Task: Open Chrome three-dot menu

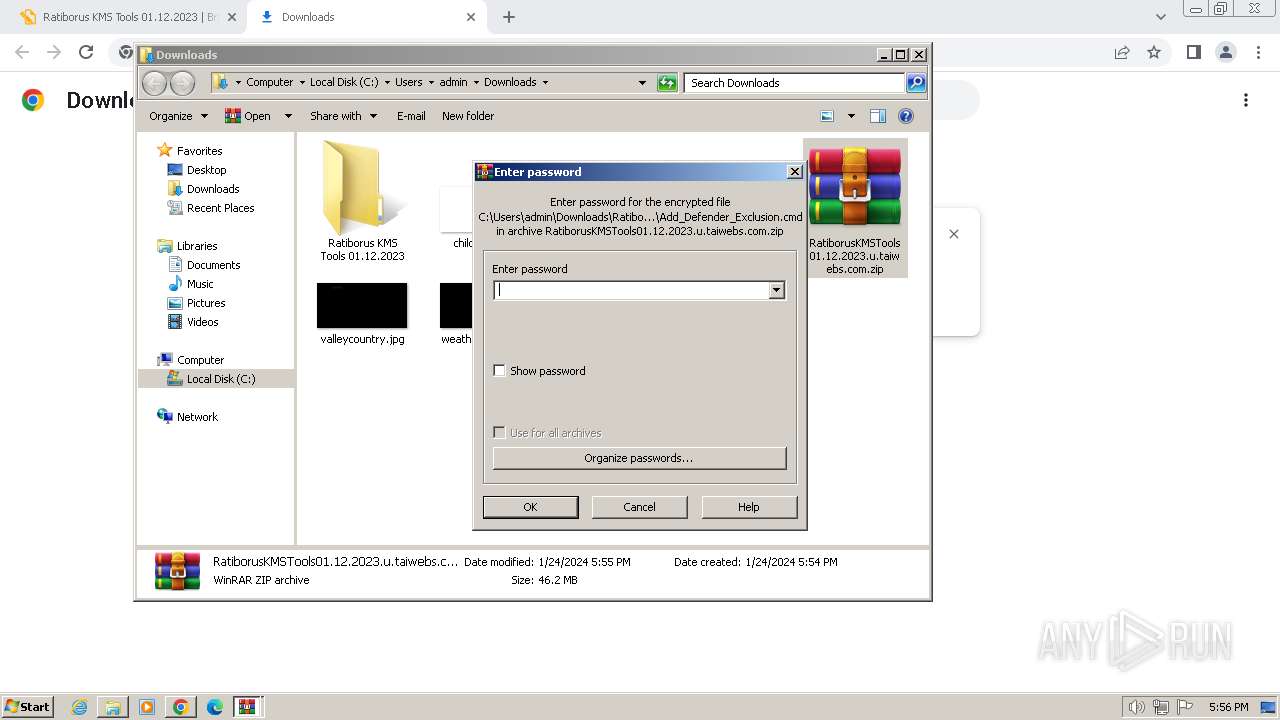Action: point(1257,52)
